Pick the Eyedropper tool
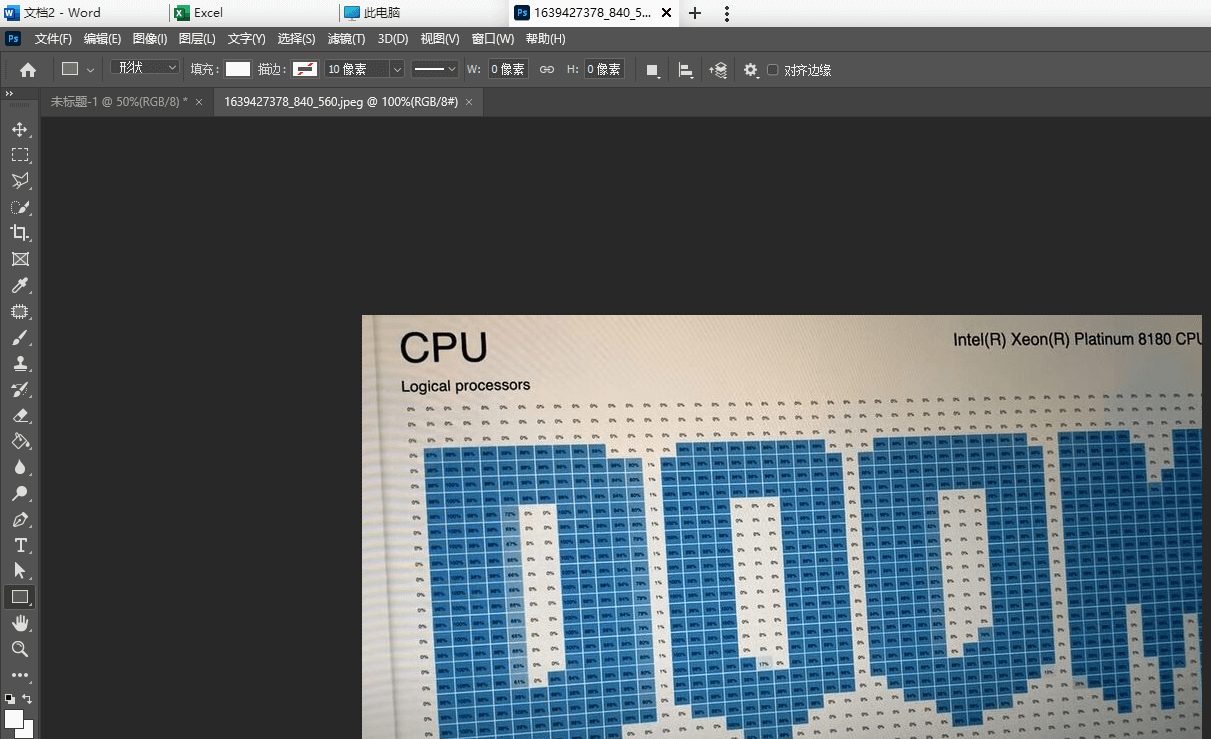The width and height of the screenshot is (1211, 739). pos(19,286)
